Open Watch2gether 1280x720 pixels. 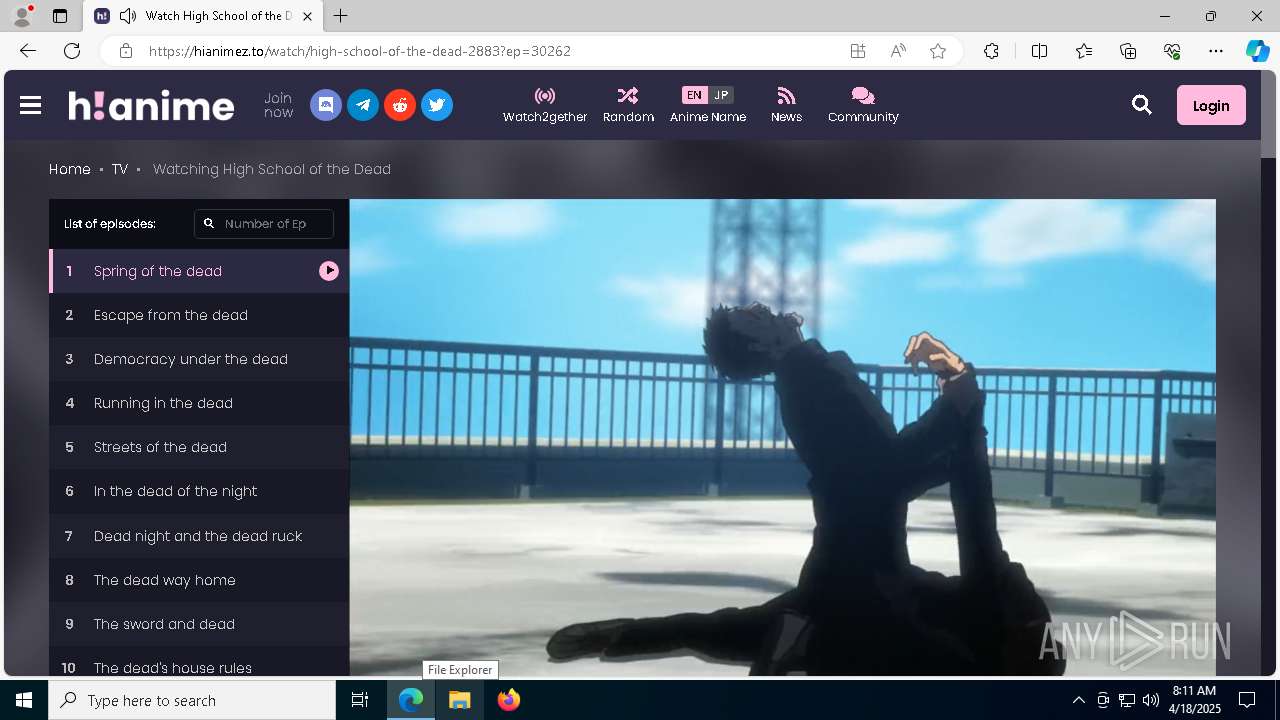pos(545,105)
